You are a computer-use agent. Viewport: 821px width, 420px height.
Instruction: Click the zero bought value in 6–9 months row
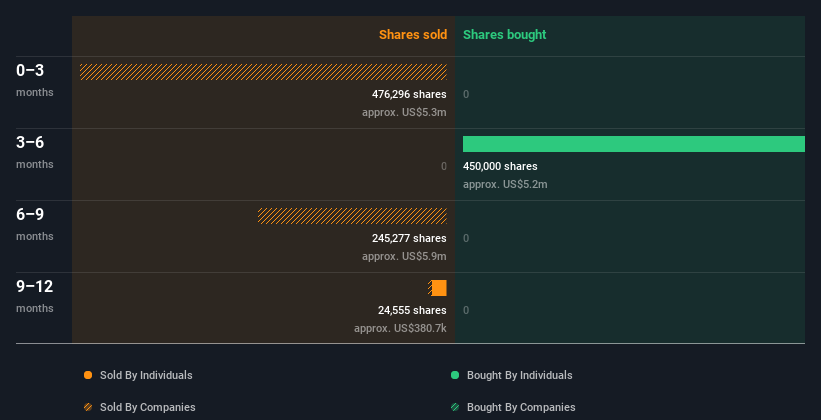pos(466,238)
